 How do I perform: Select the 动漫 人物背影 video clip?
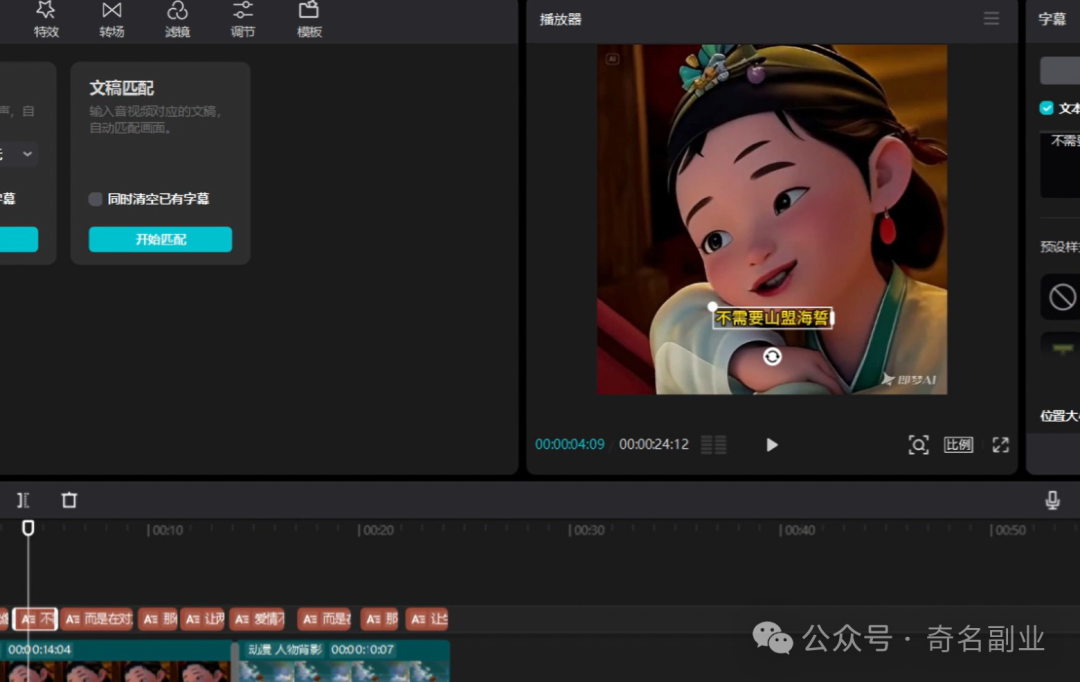[x=344, y=661]
